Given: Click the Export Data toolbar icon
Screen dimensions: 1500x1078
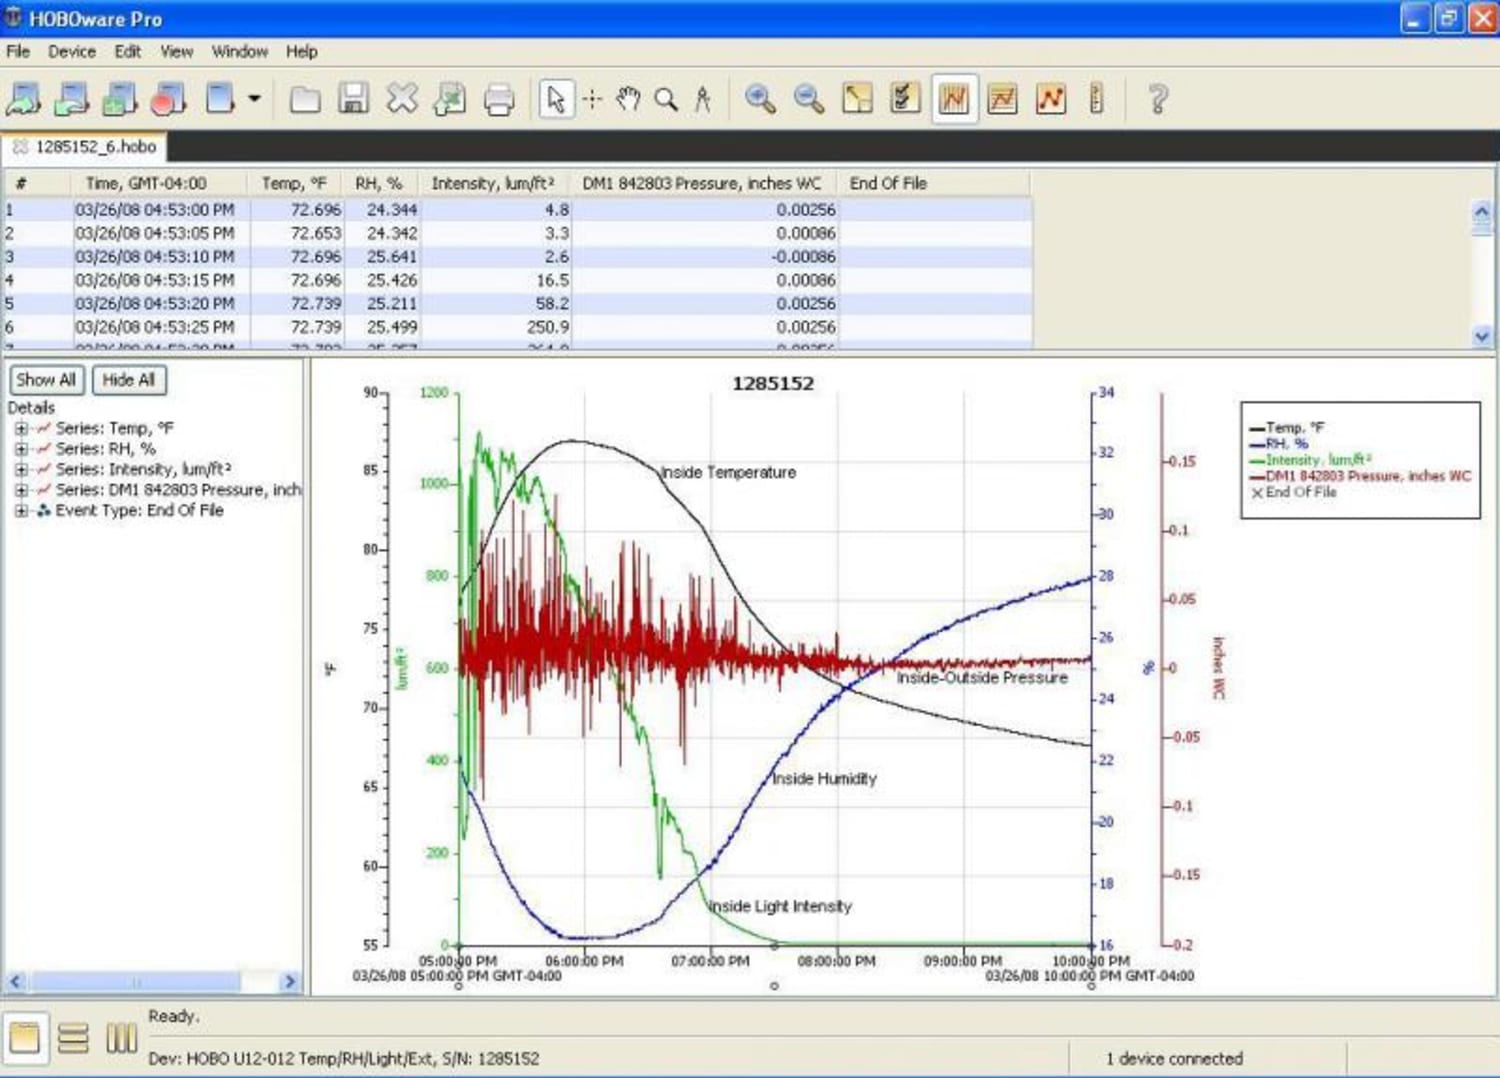Looking at the screenshot, I should pyautogui.click(x=449, y=99).
